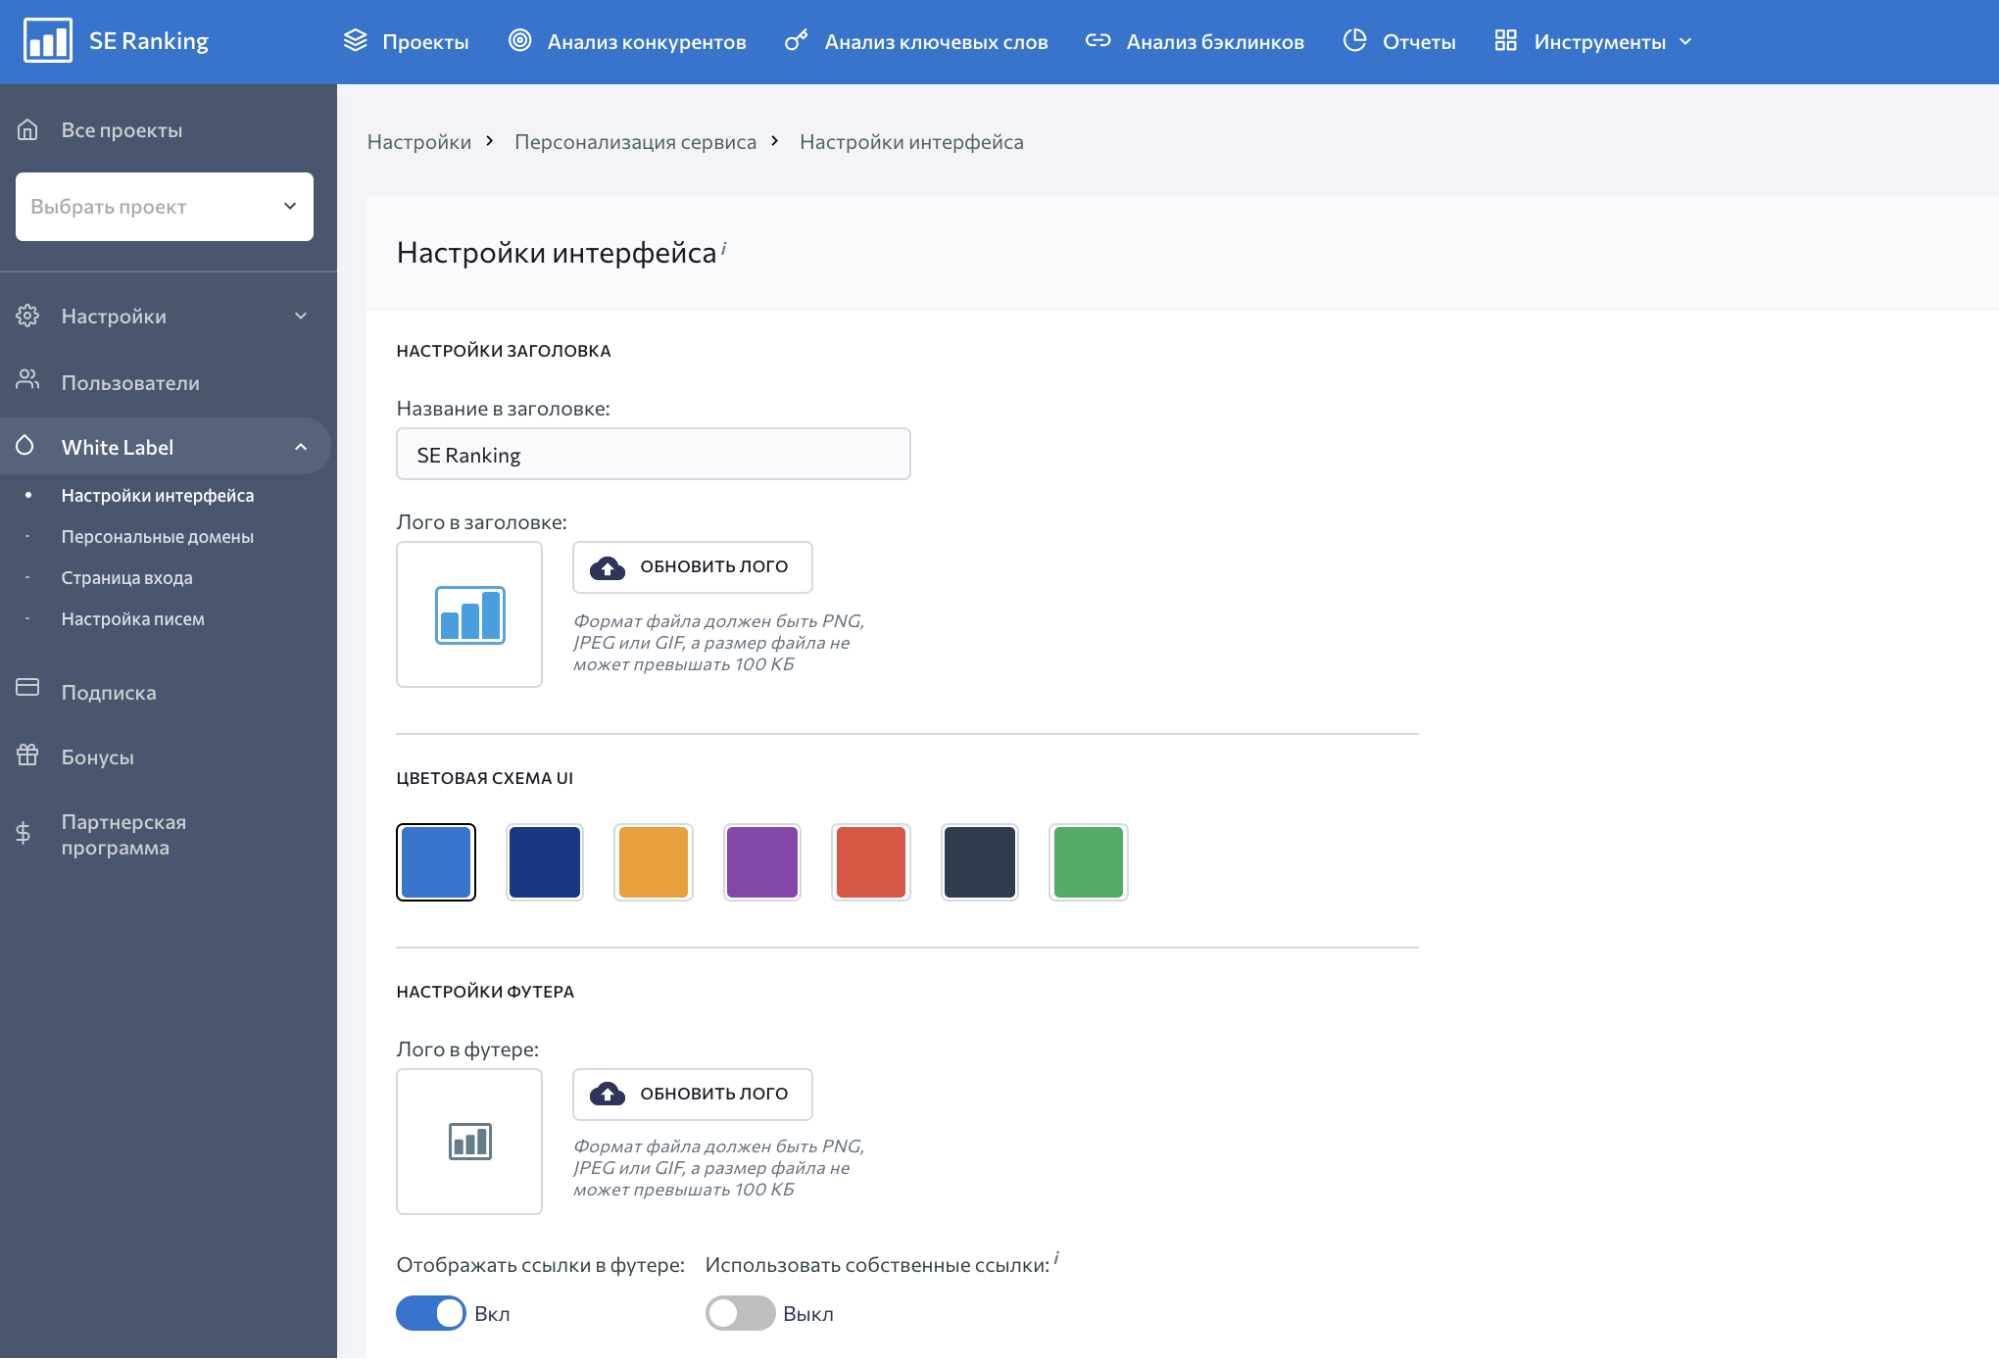Open Projects via the layers icon

[x=355, y=41]
